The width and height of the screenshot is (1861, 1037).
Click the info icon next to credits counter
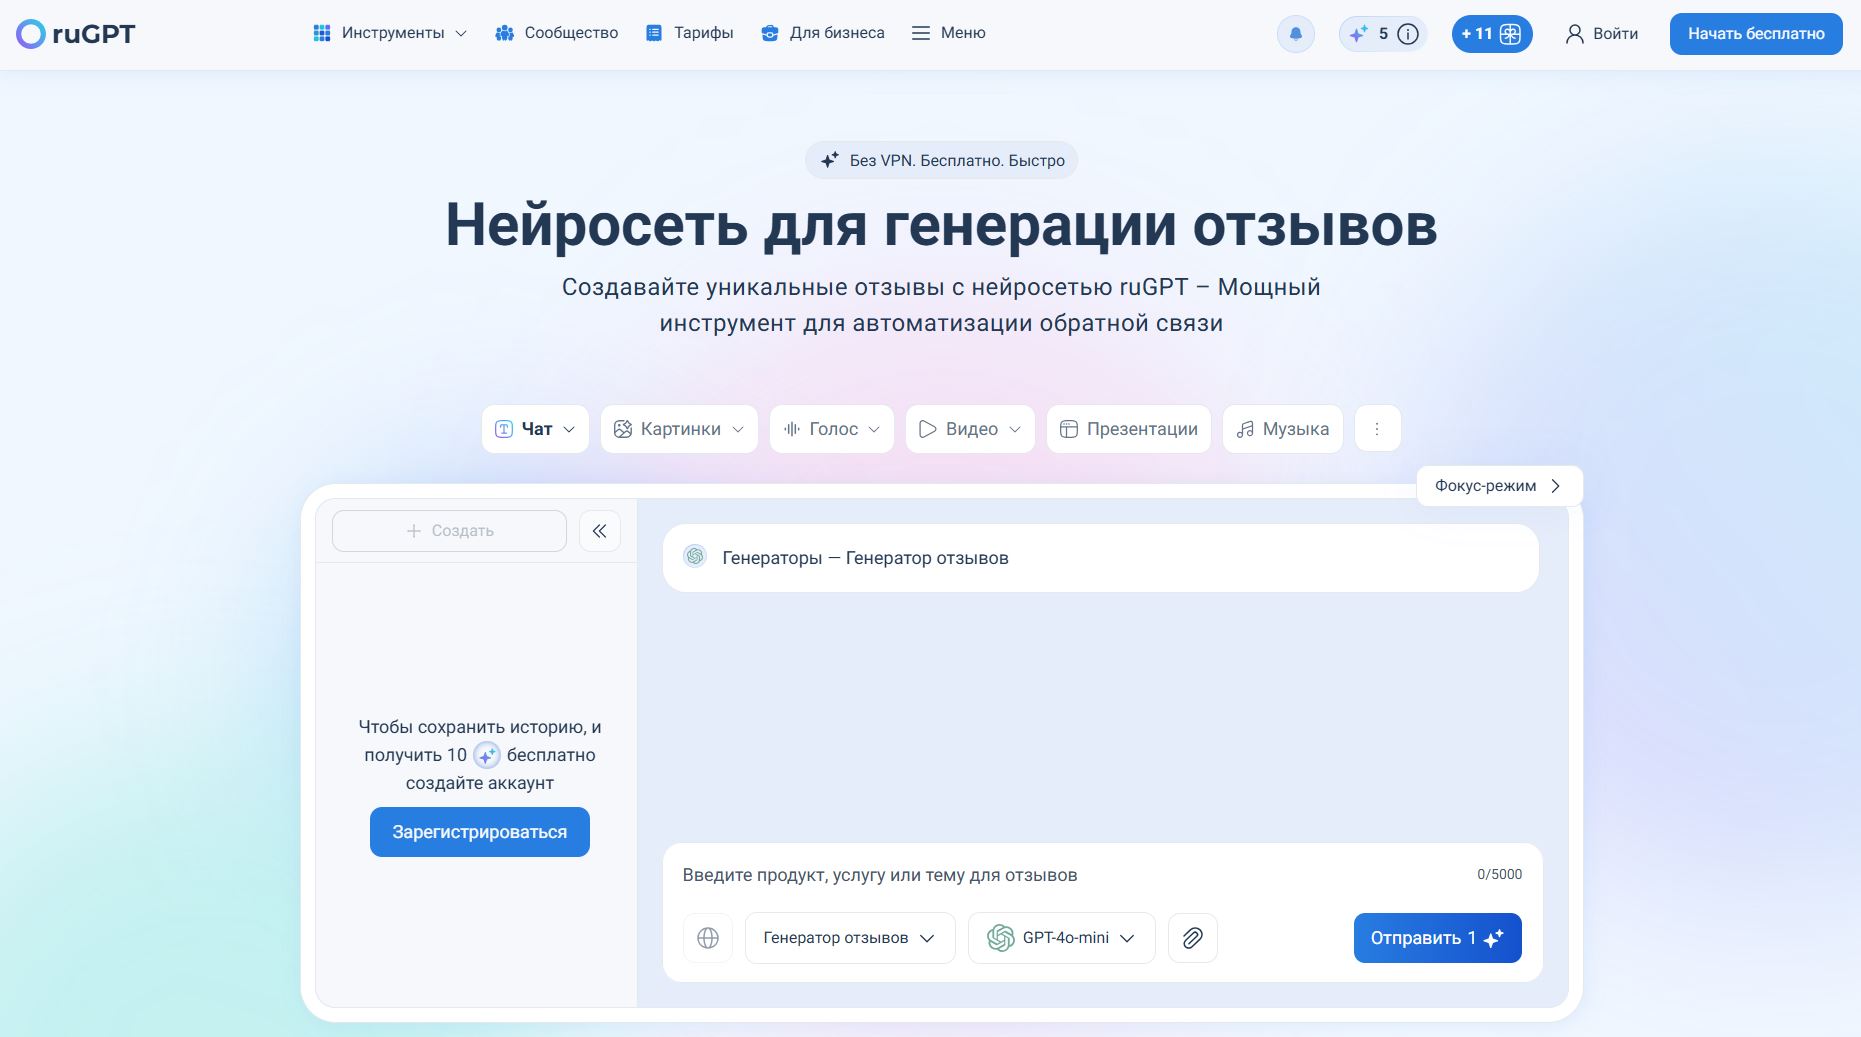1407,33
